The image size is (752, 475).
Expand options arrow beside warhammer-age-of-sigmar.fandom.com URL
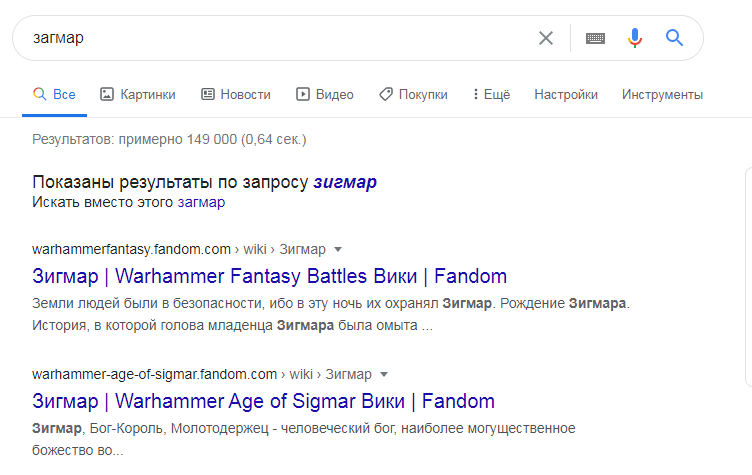pyautogui.click(x=384, y=375)
